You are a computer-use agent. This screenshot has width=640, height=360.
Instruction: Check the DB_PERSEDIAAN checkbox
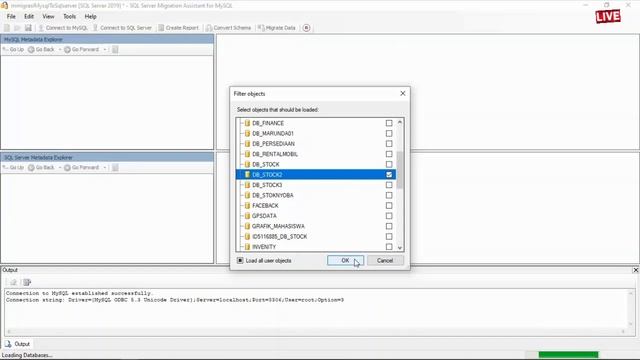389,144
